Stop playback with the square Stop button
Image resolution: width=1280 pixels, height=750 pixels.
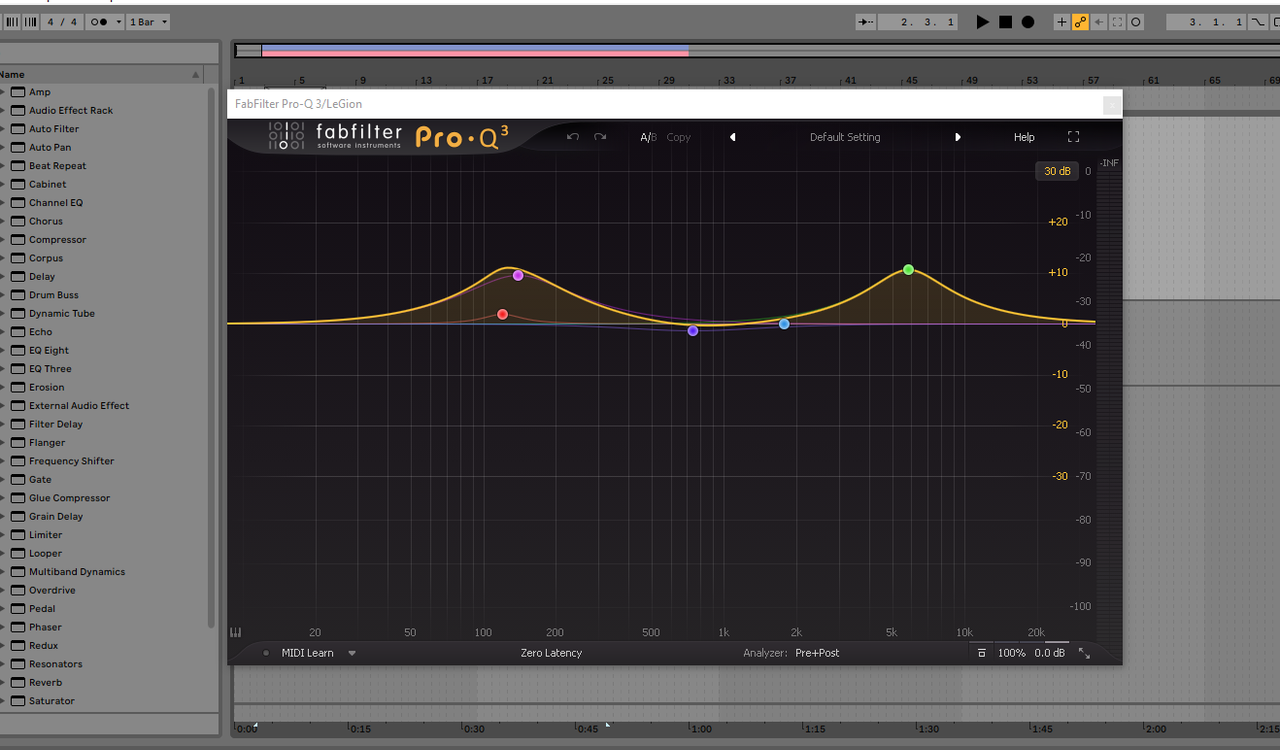coord(1005,22)
